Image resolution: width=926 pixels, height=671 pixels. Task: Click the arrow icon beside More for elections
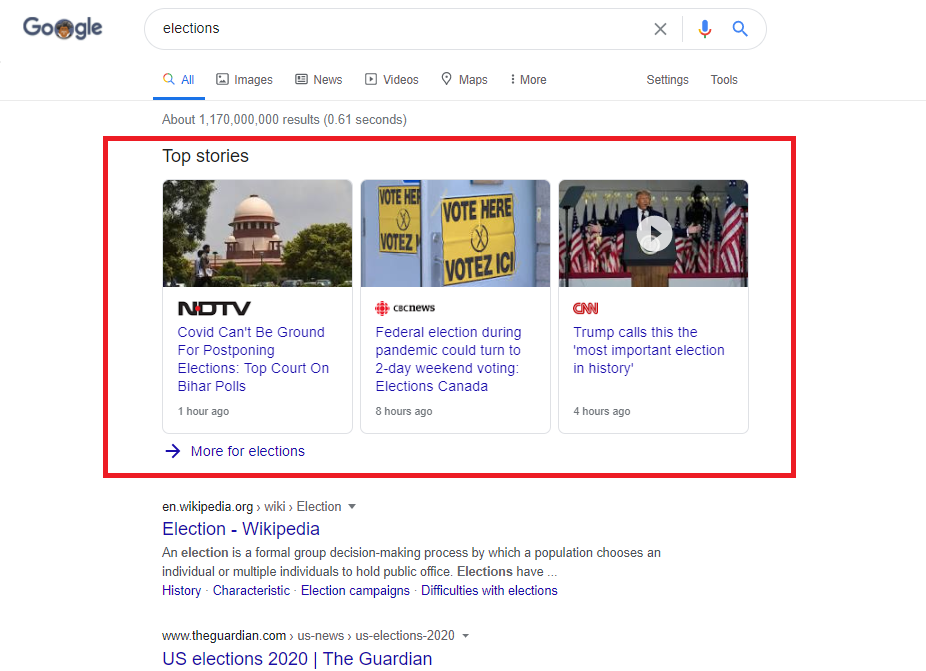tap(173, 451)
